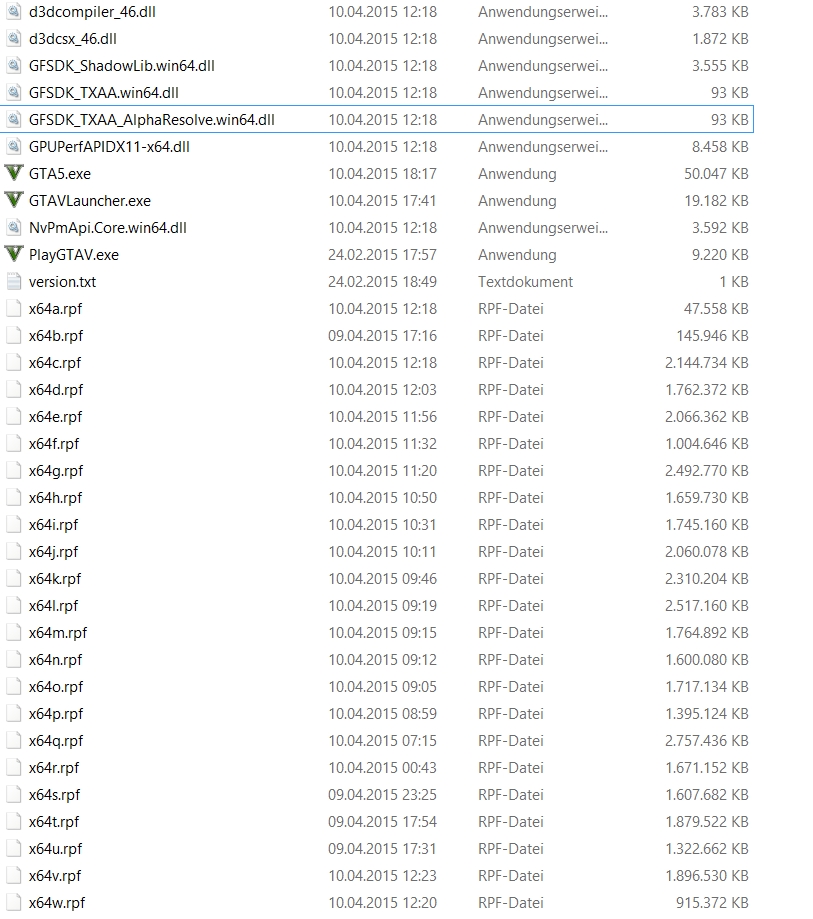Click the x64b.rpf file icon

(13, 335)
